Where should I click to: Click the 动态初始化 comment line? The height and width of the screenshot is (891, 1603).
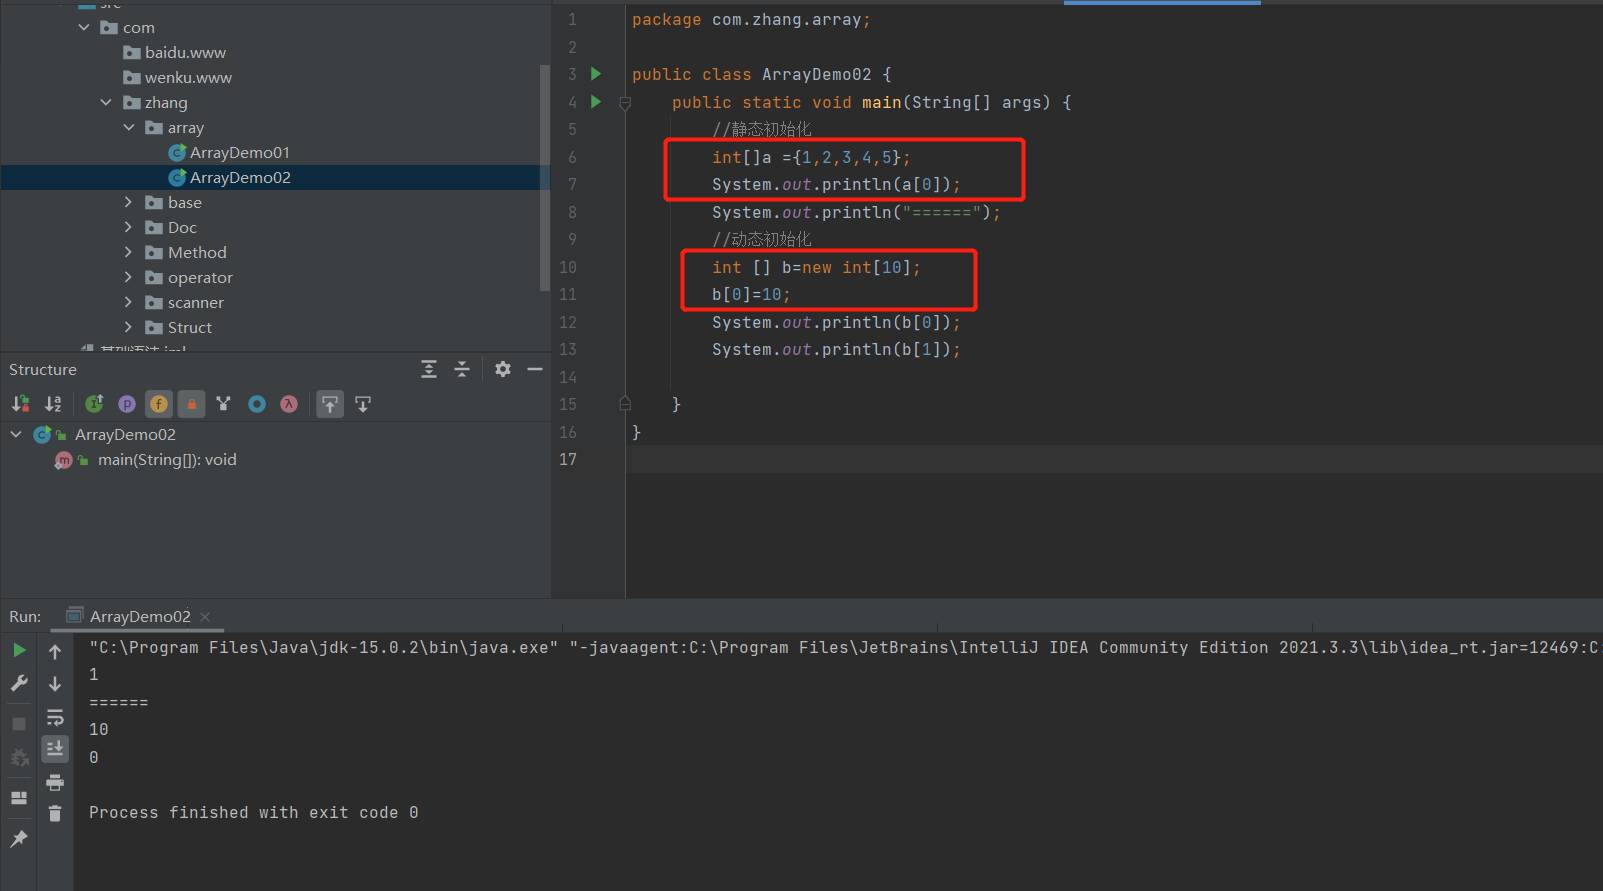click(x=762, y=239)
